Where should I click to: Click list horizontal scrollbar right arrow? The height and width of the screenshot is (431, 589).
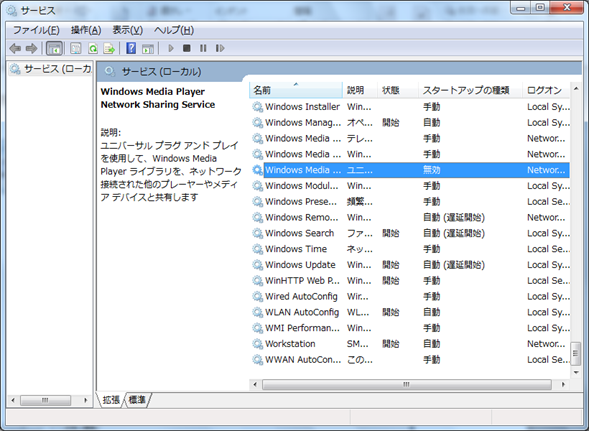coord(563,384)
